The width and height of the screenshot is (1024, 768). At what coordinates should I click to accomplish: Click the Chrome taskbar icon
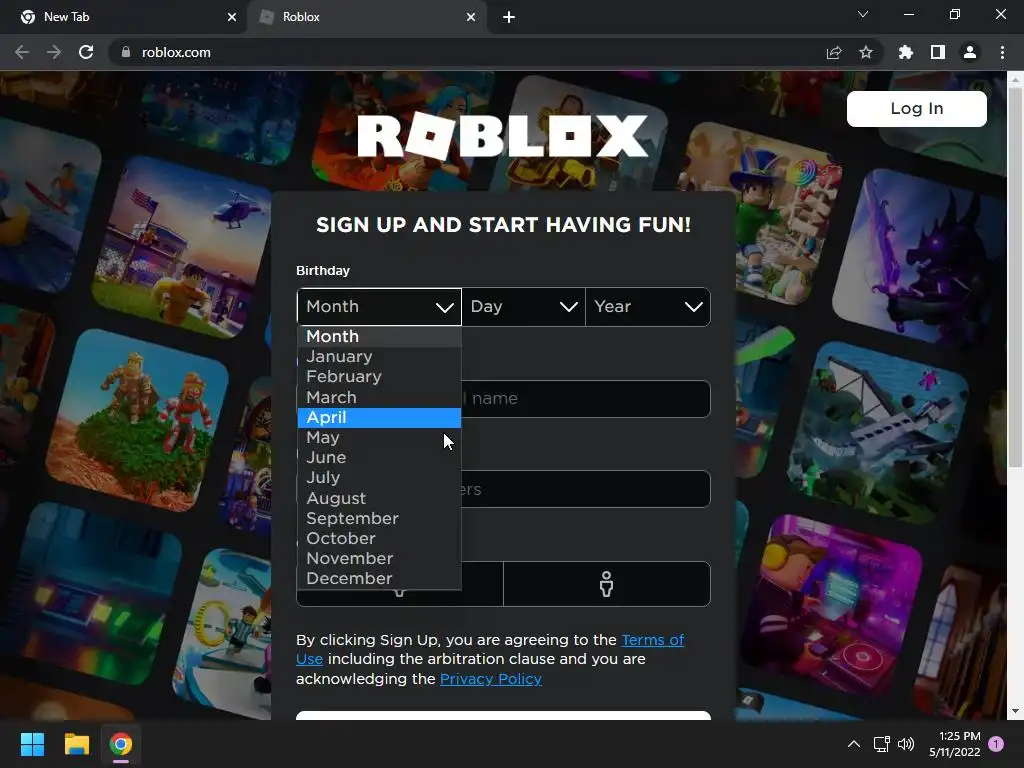(121, 744)
